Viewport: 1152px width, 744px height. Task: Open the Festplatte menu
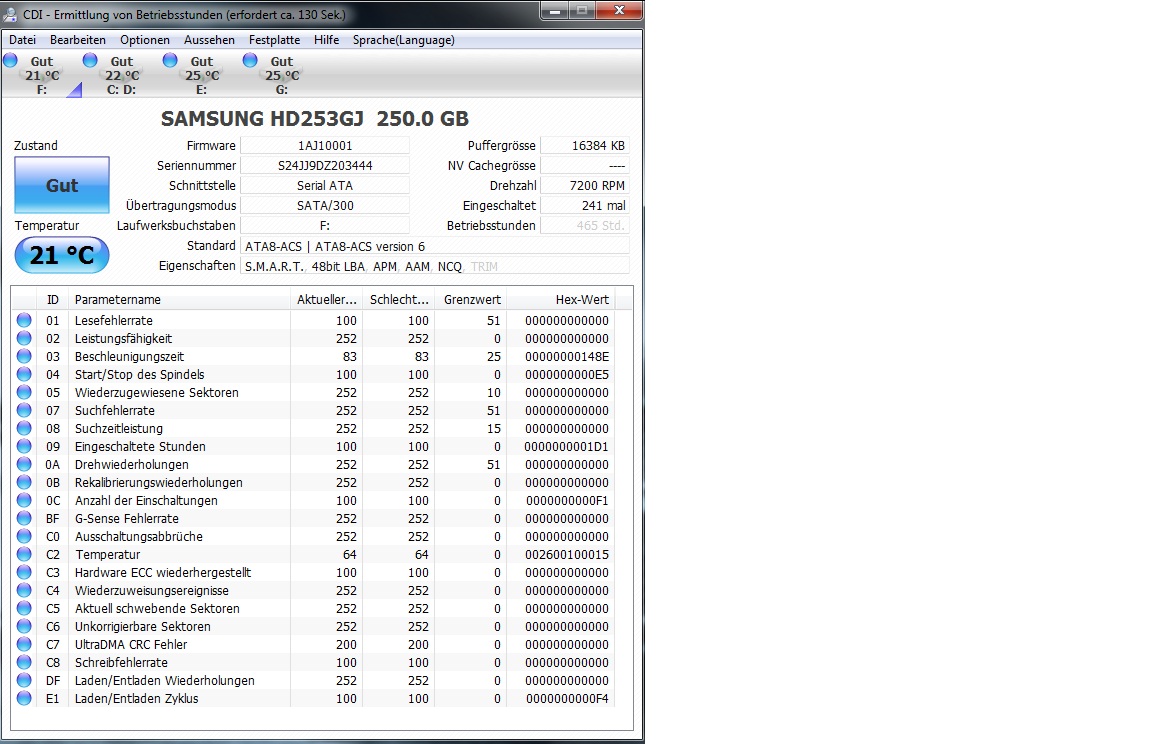click(x=274, y=40)
